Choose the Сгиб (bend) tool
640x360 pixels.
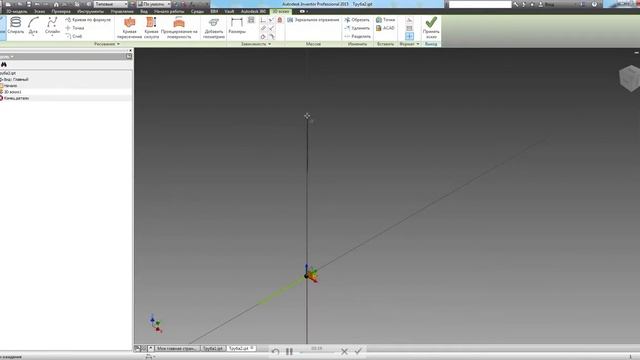[74, 36]
